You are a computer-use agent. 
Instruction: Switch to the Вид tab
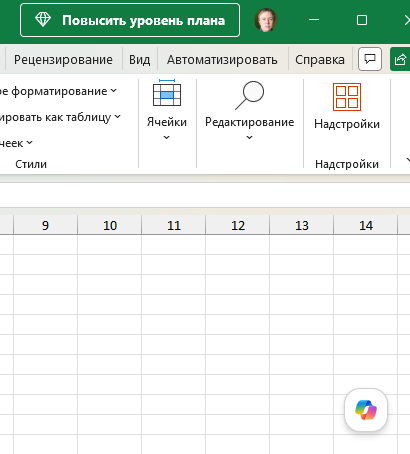139,60
